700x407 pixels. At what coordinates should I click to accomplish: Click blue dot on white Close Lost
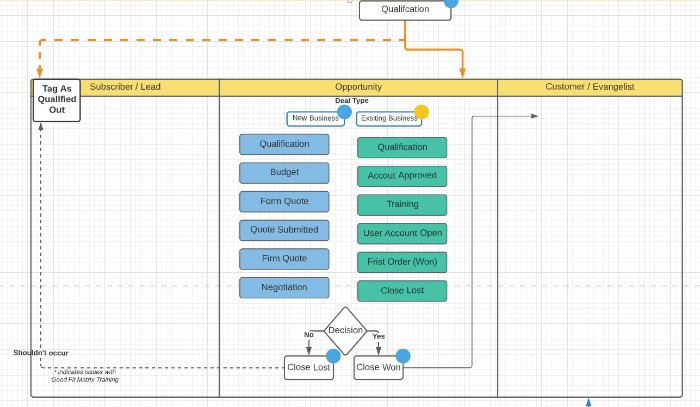pos(333,356)
